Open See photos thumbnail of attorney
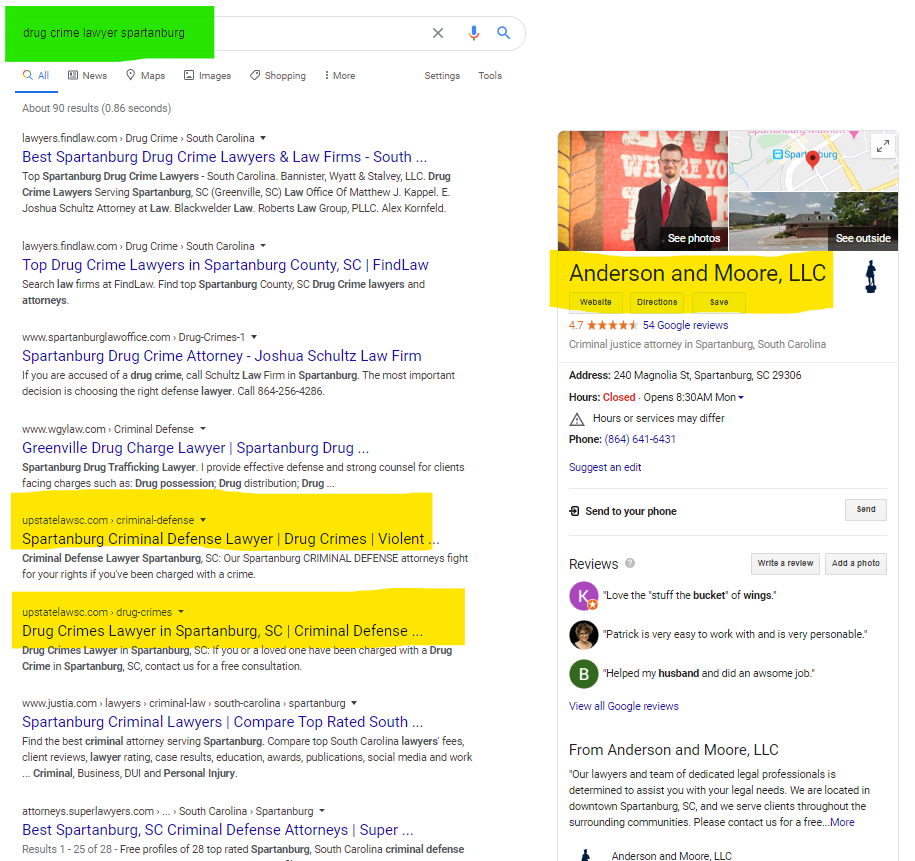Screen dimensions: 915x861 point(643,191)
